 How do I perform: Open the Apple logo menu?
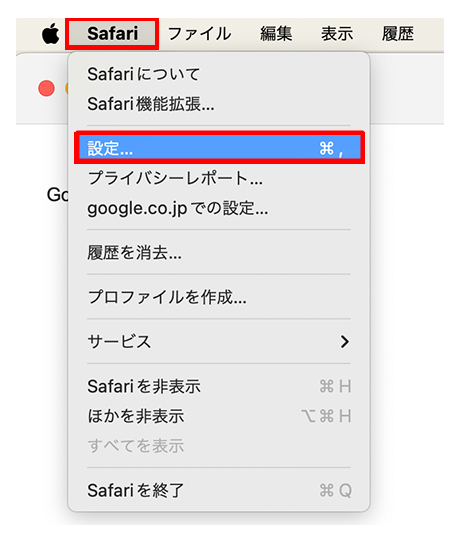50,34
